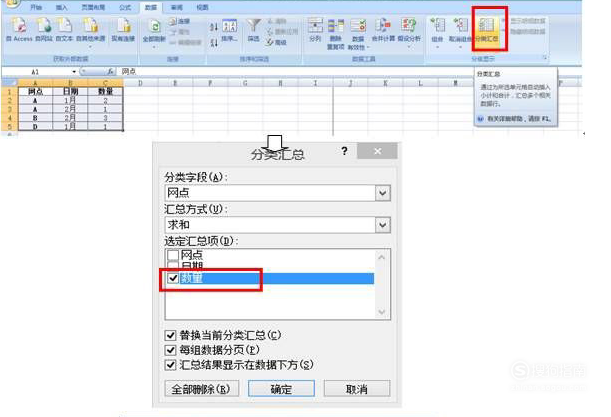611x417 pixels.
Task: Toggle 替换当前分类汇总 checkbox
Action: coord(170,335)
